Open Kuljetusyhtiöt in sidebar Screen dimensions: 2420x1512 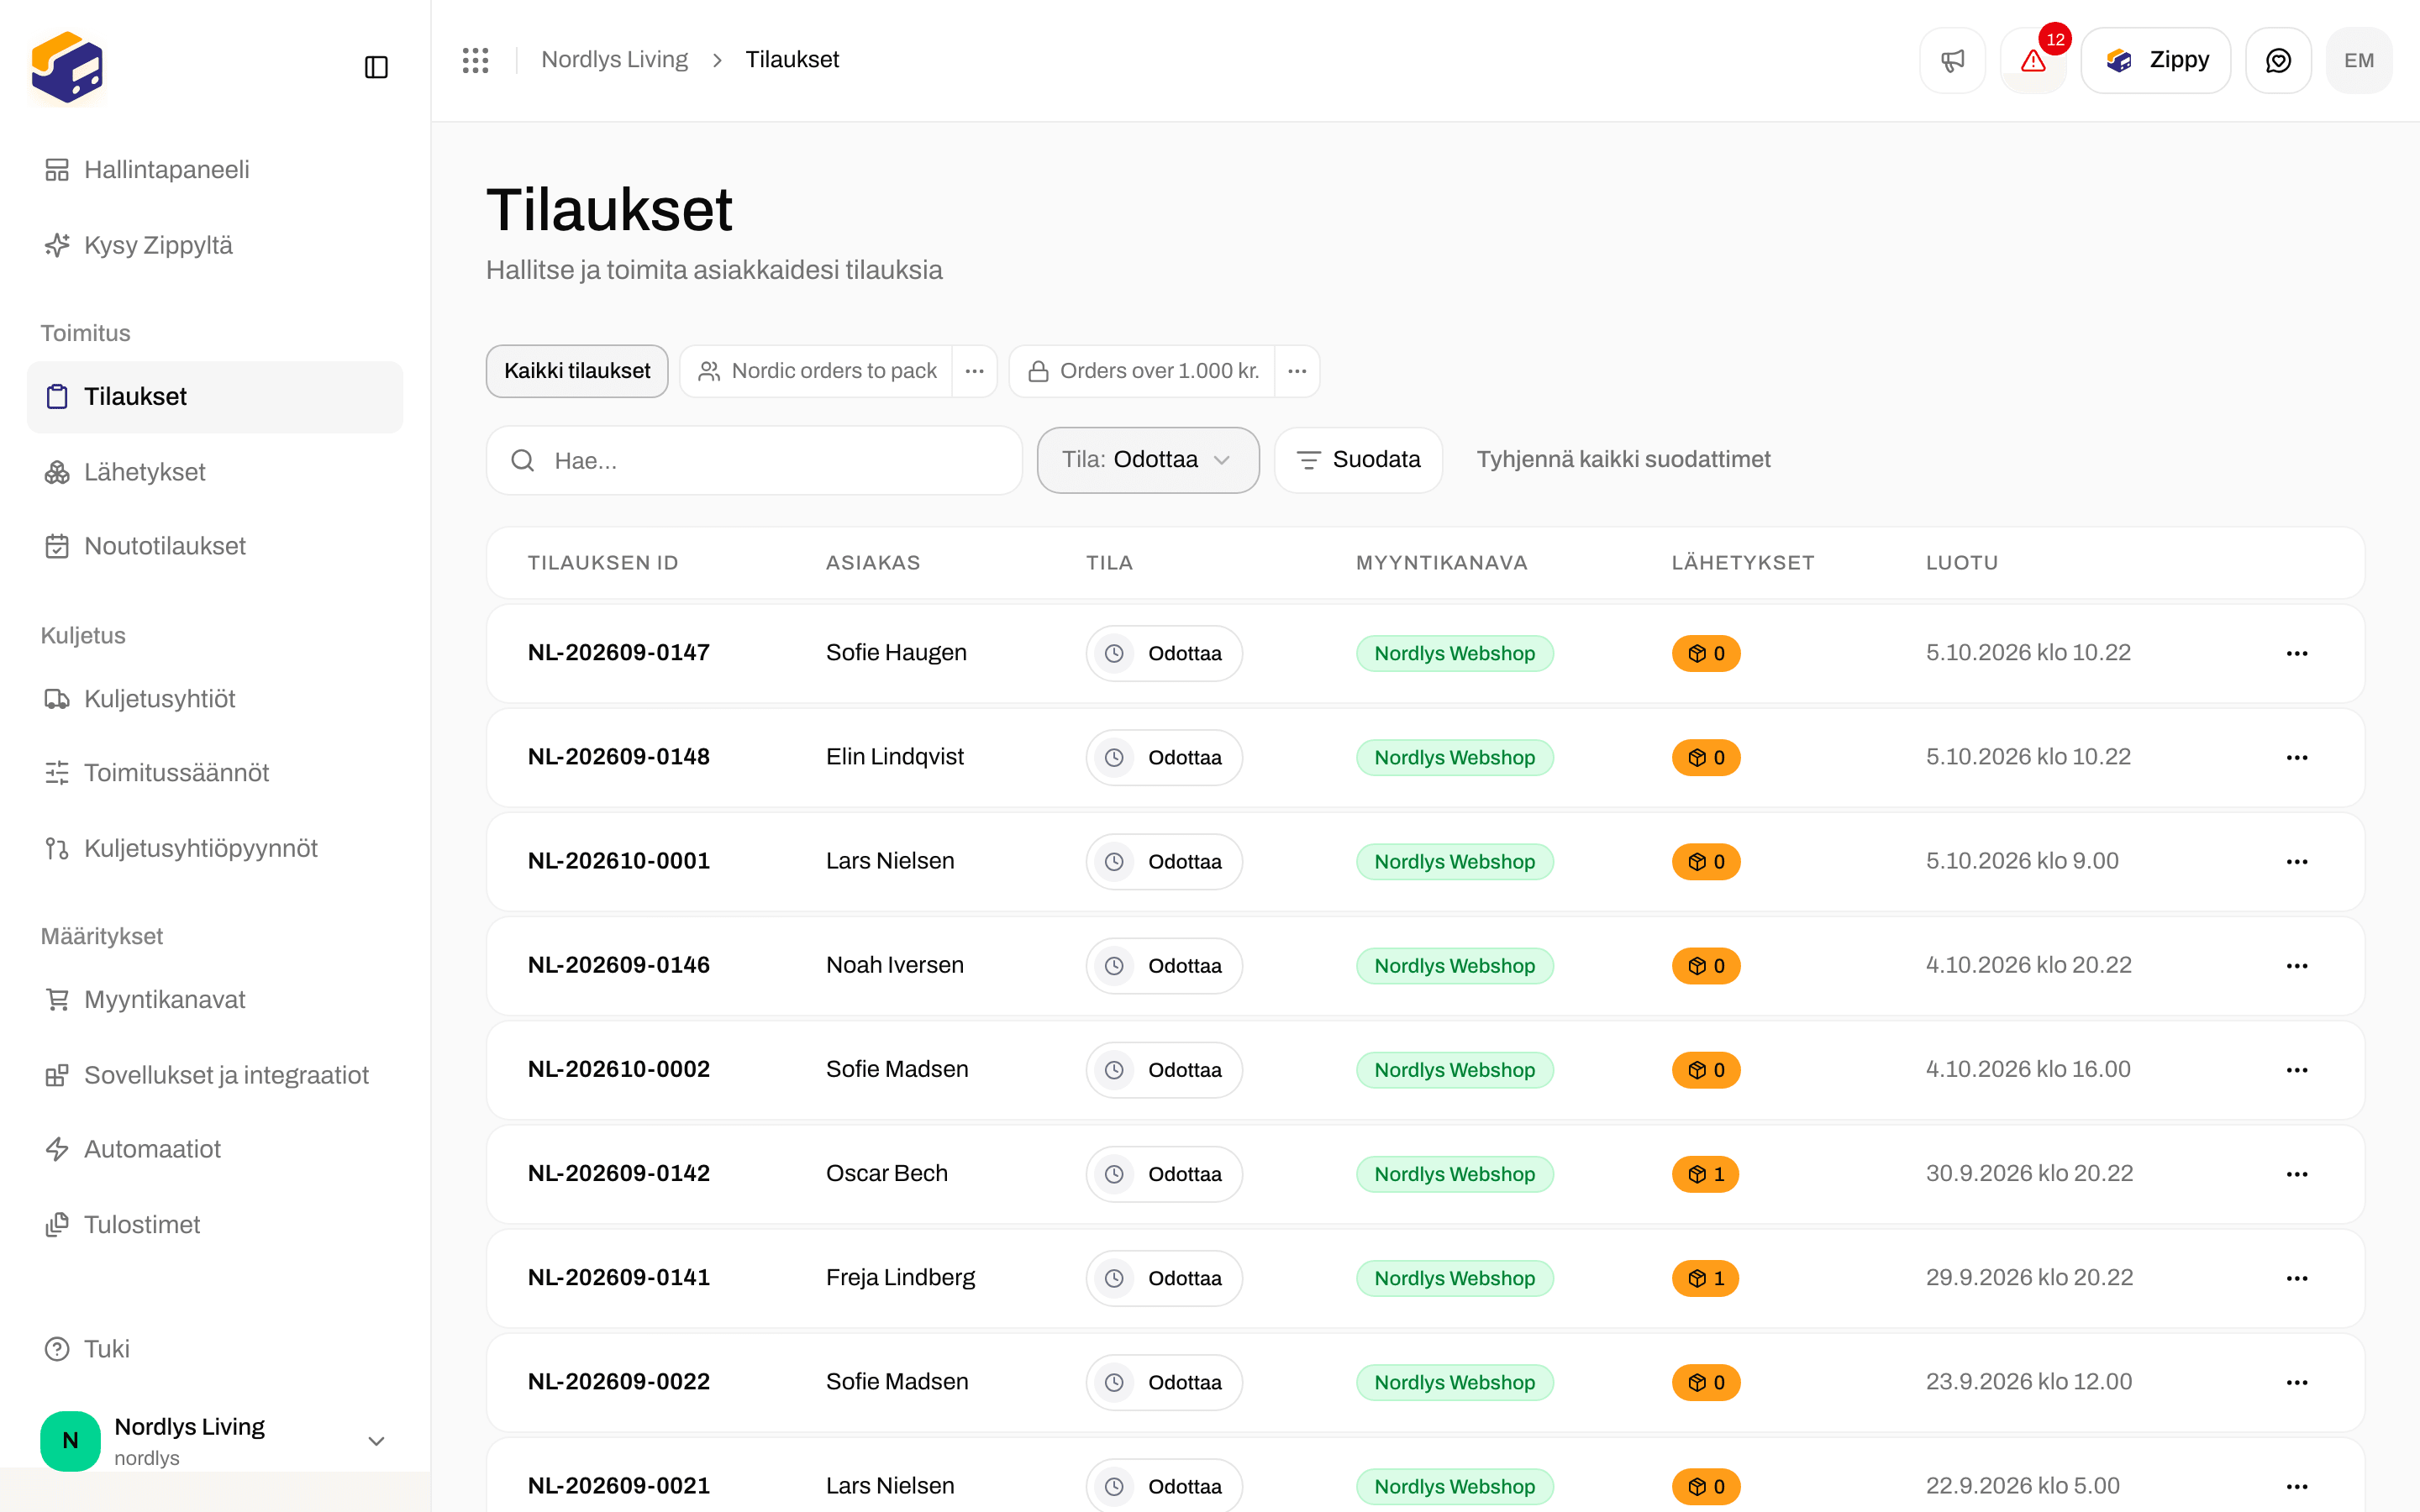point(215,699)
